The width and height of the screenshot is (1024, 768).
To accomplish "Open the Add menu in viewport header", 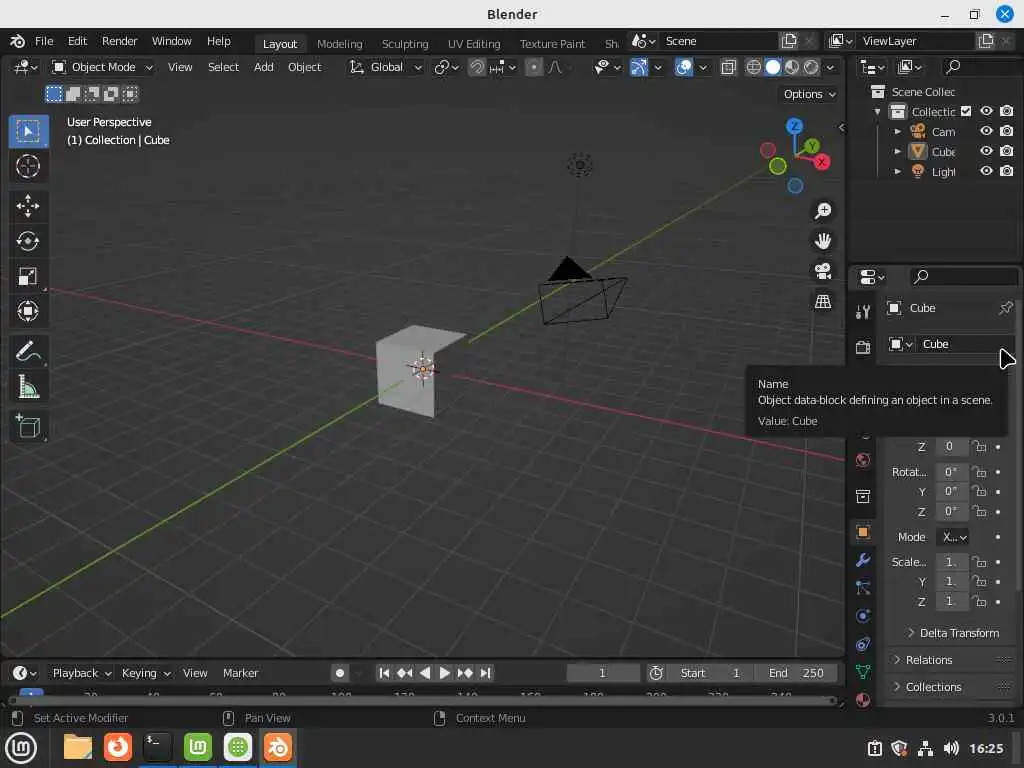I will pos(264,67).
